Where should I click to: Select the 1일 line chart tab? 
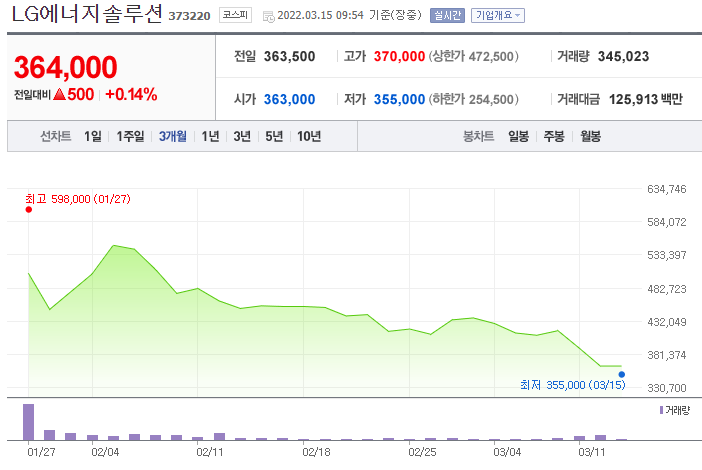pos(93,136)
